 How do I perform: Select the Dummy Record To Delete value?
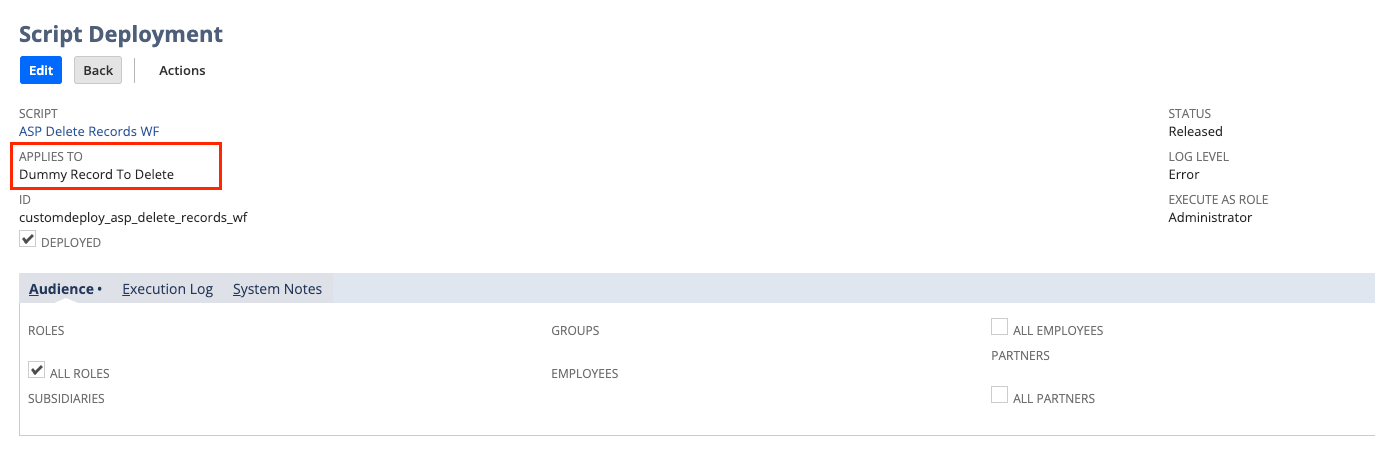96,174
